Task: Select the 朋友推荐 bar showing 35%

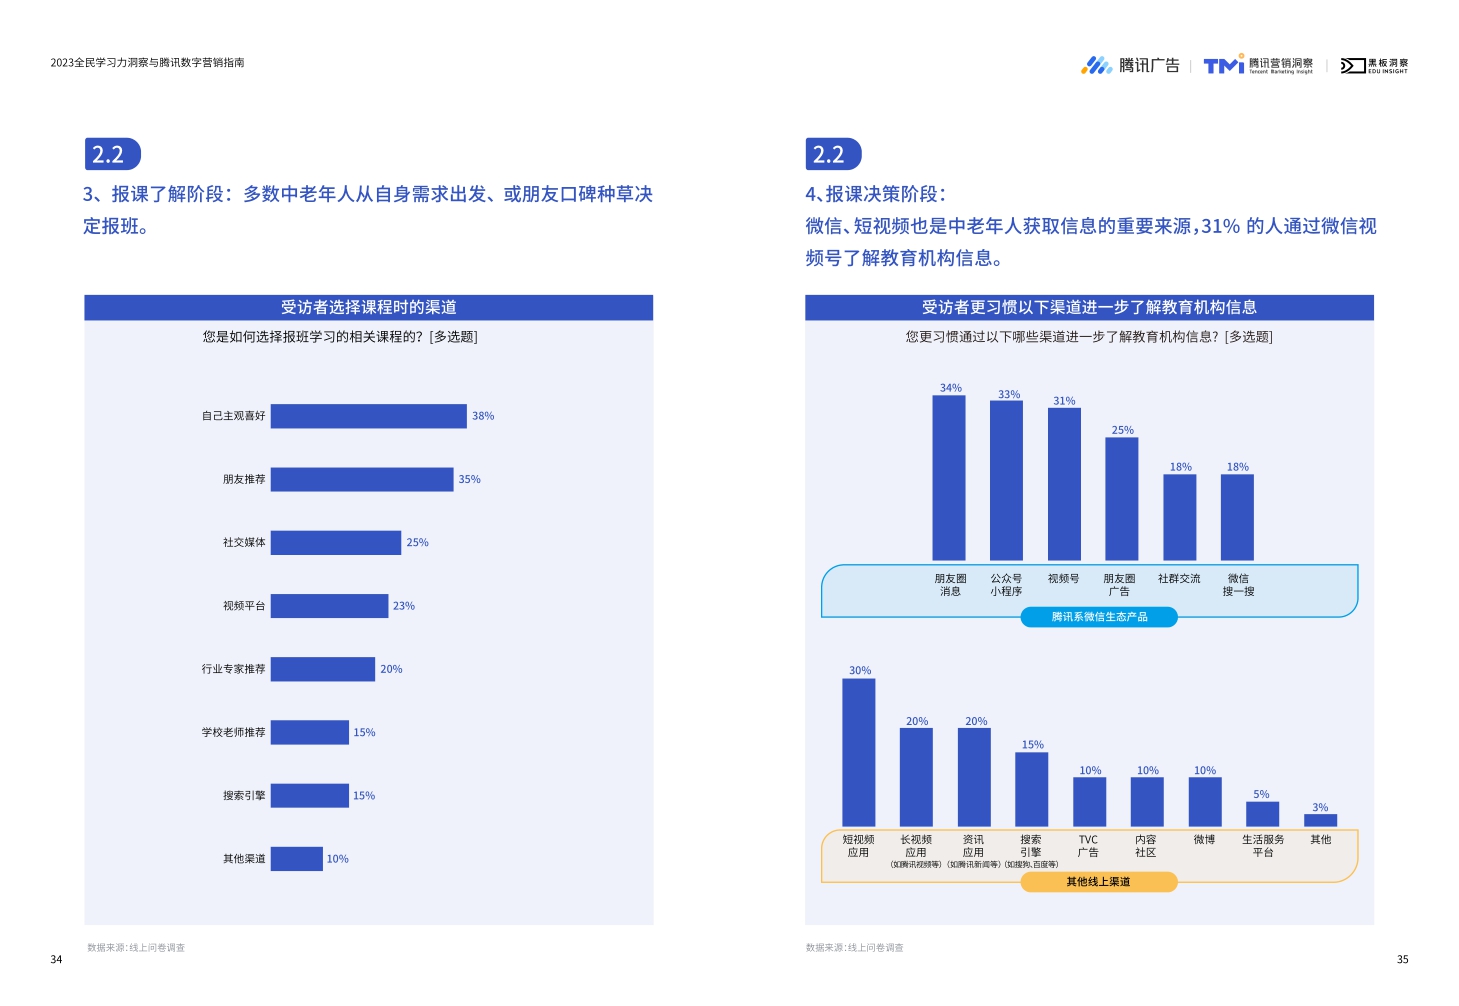Action: (x=364, y=480)
